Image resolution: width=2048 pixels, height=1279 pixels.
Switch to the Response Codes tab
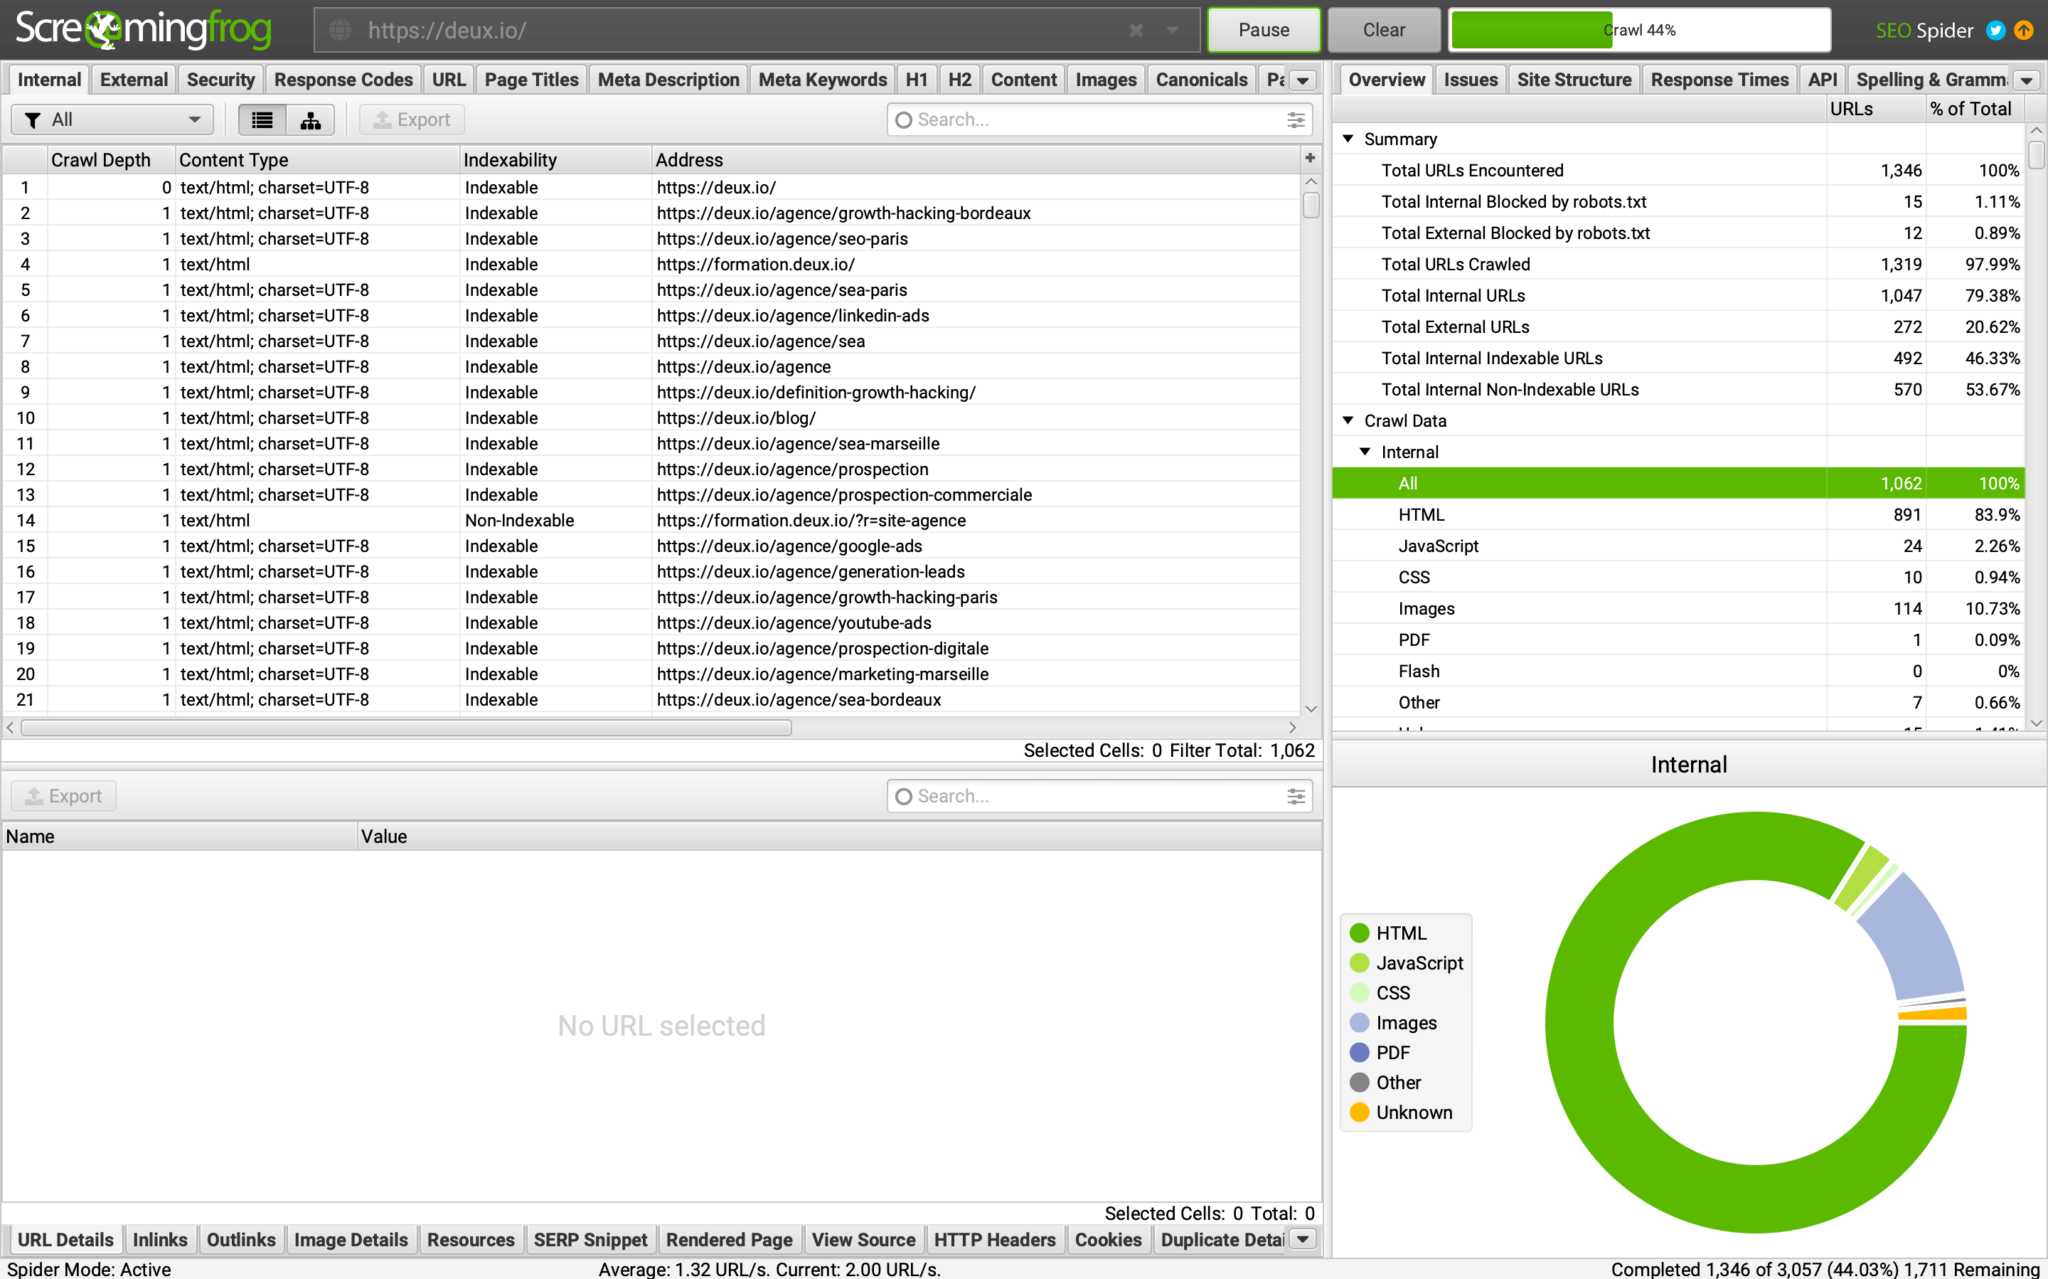[343, 80]
